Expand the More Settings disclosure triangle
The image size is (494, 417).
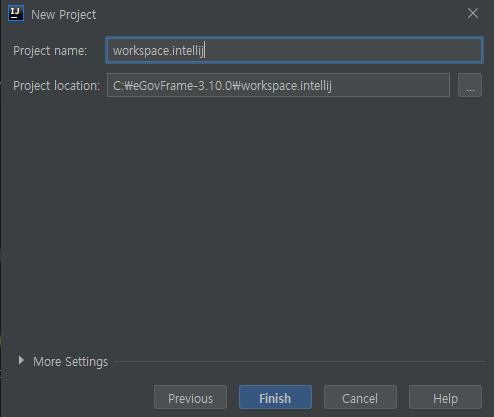21,360
